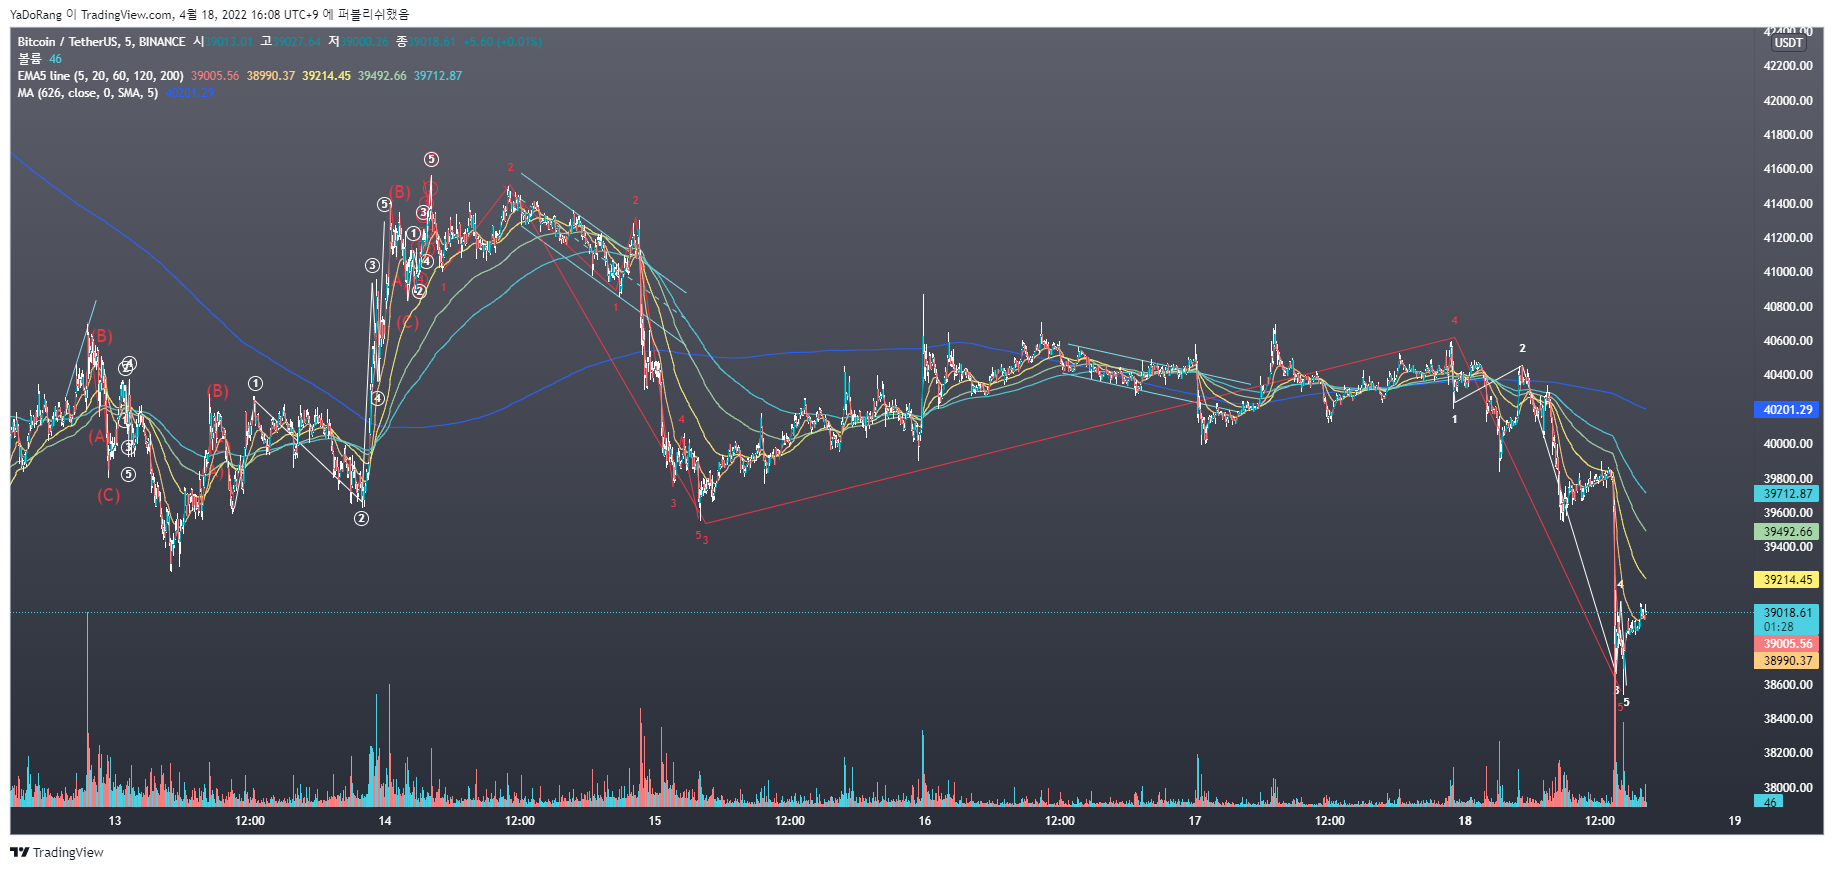The image size is (1834, 870).
Task: Select the 38990.37 value in EMA5 legend
Action: pyautogui.click(x=271, y=76)
